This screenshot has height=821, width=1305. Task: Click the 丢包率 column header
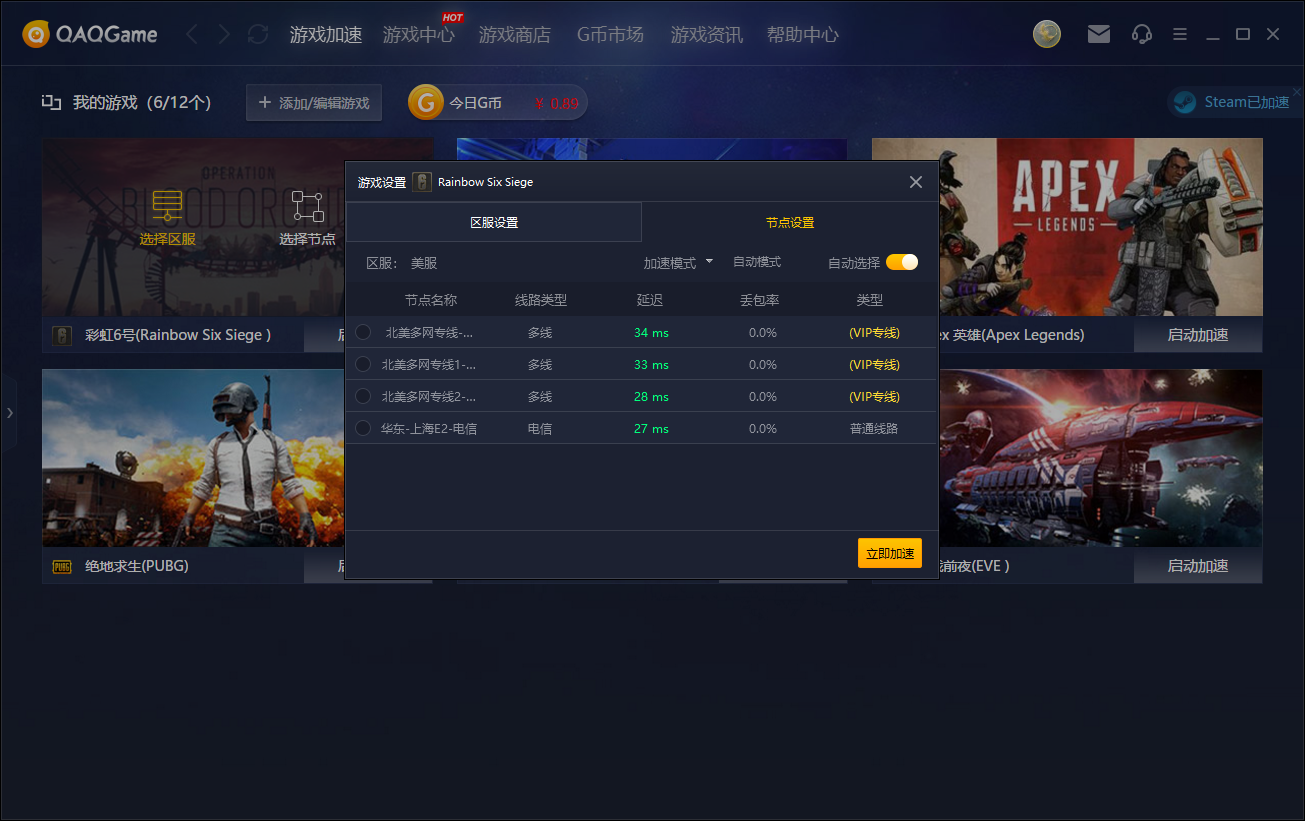coord(760,300)
